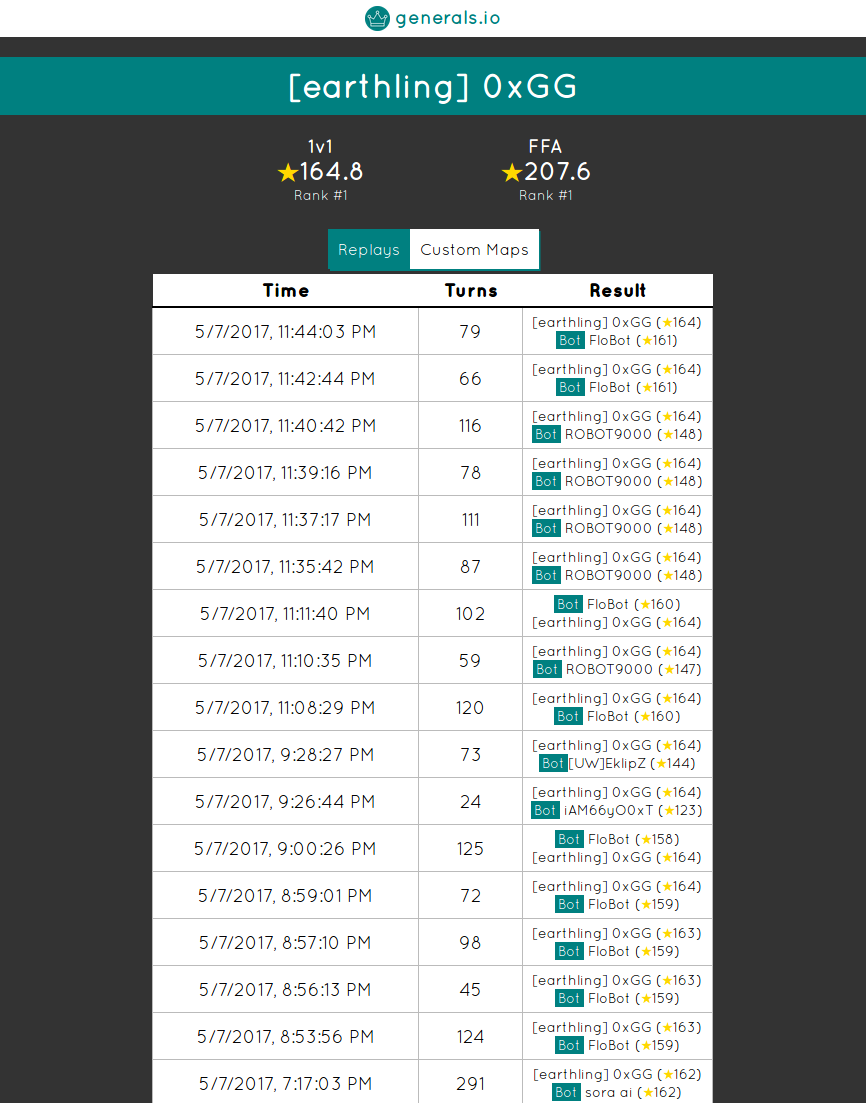Click the gold star beside the 164.8 rating

pos(288,173)
